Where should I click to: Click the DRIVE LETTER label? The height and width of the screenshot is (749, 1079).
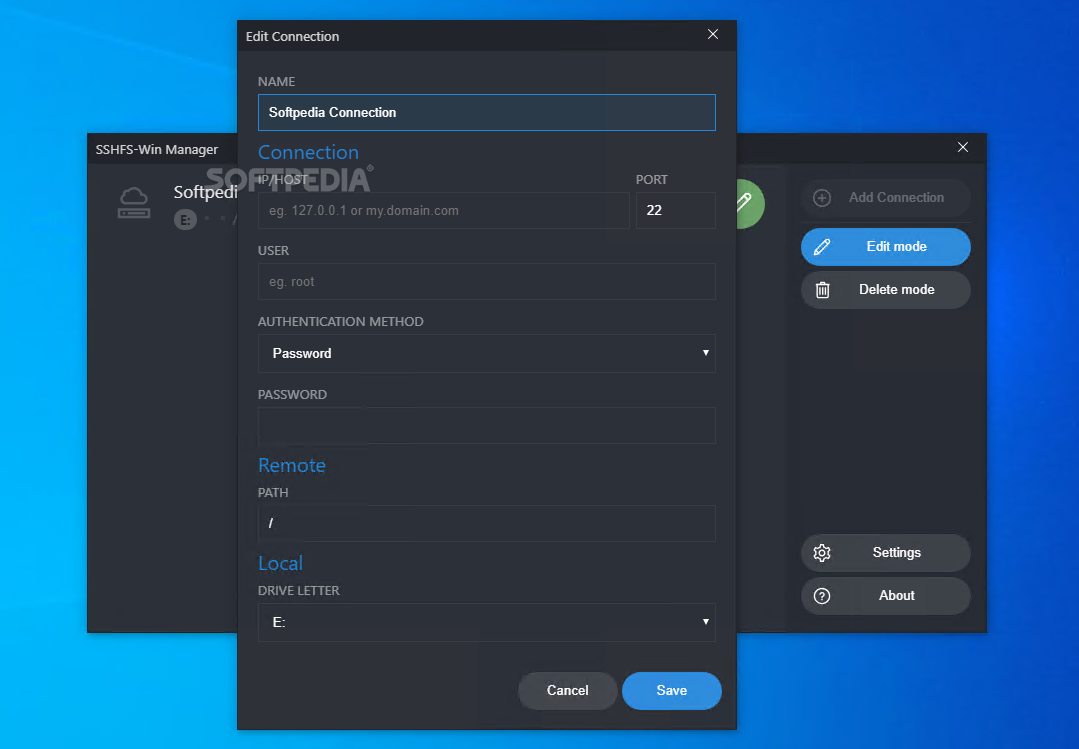[x=299, y=591]
